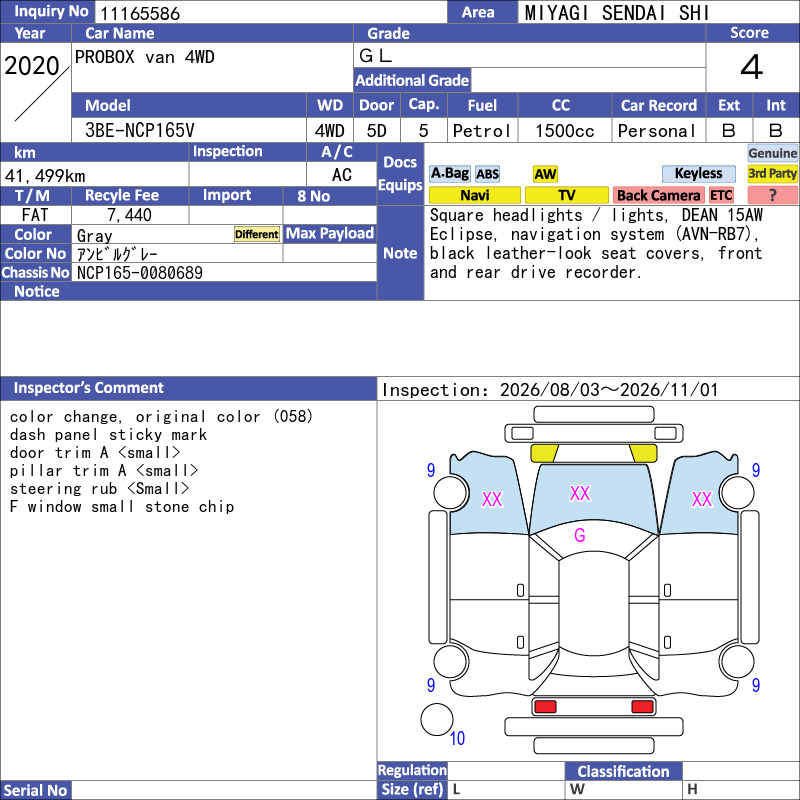The height and width of the screenshot is (800, 800).
Task: Click the Keyless equipment badge
Action: click(x=698, y=174)
